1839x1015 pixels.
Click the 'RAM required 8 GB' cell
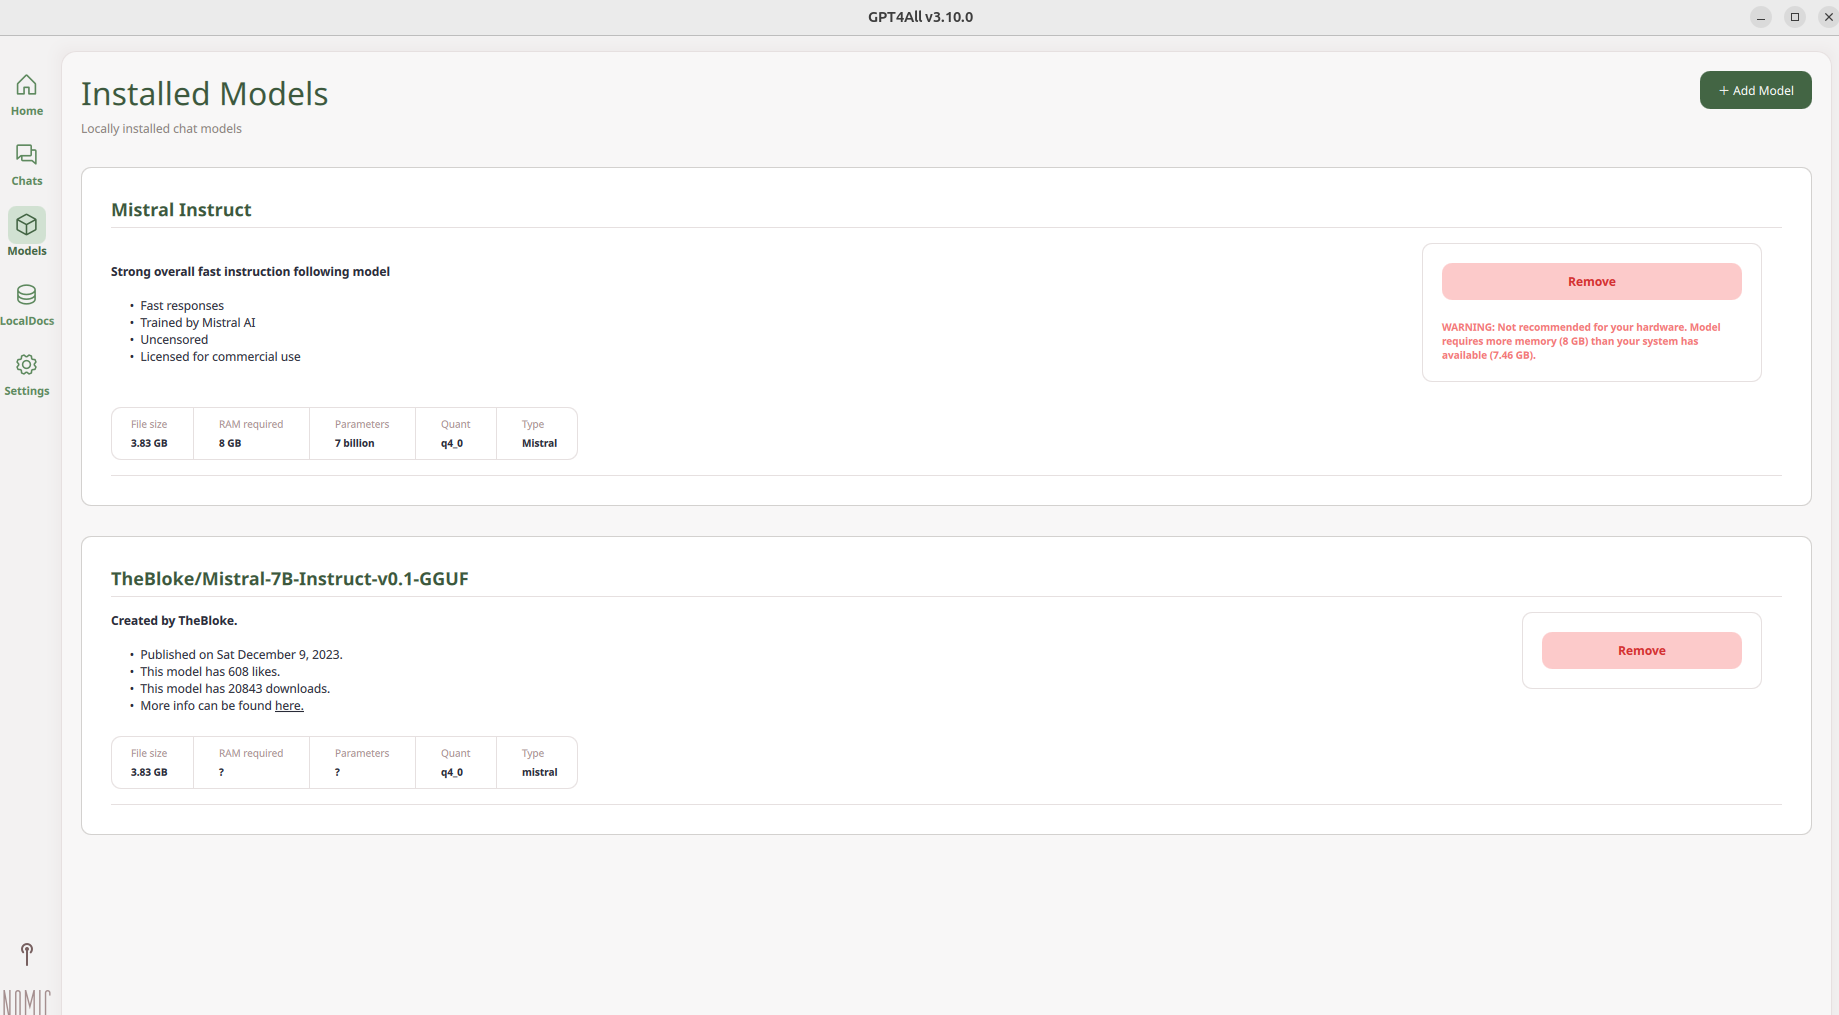(x=251, y=434)
